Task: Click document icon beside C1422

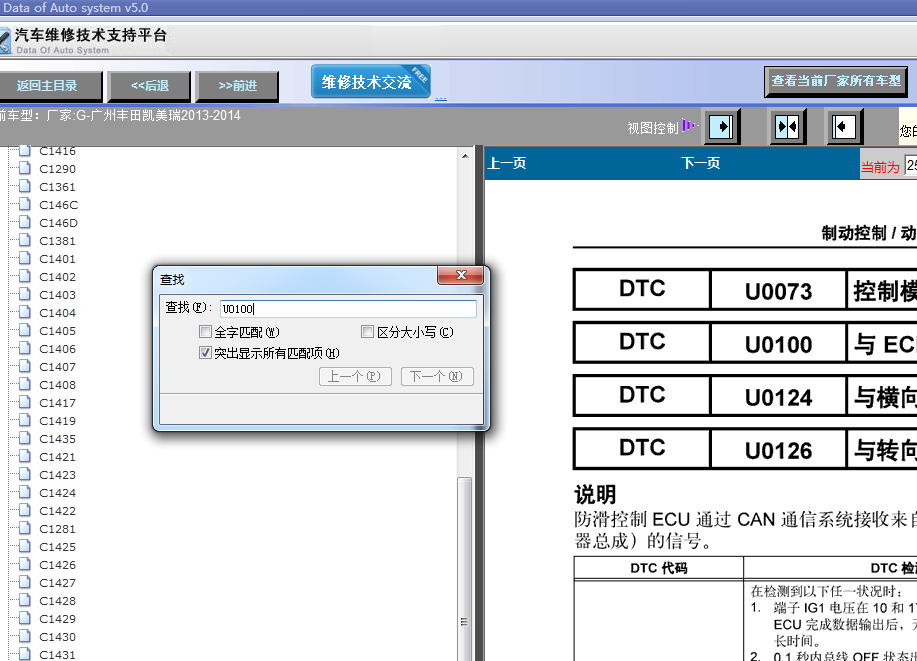Action: click(x=25, y=510)
